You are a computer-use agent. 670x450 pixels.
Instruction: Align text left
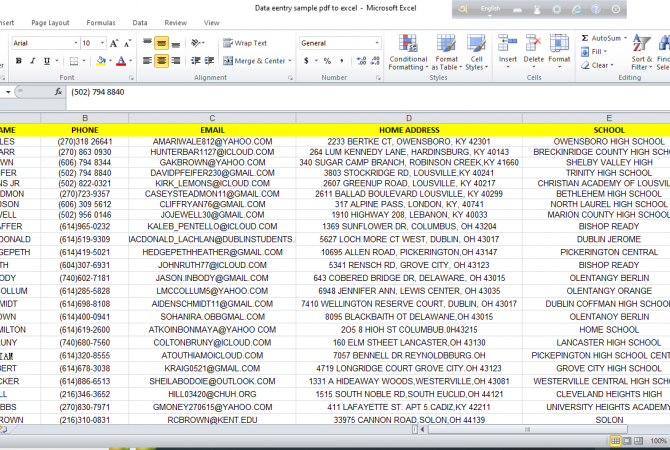(147, 61)
